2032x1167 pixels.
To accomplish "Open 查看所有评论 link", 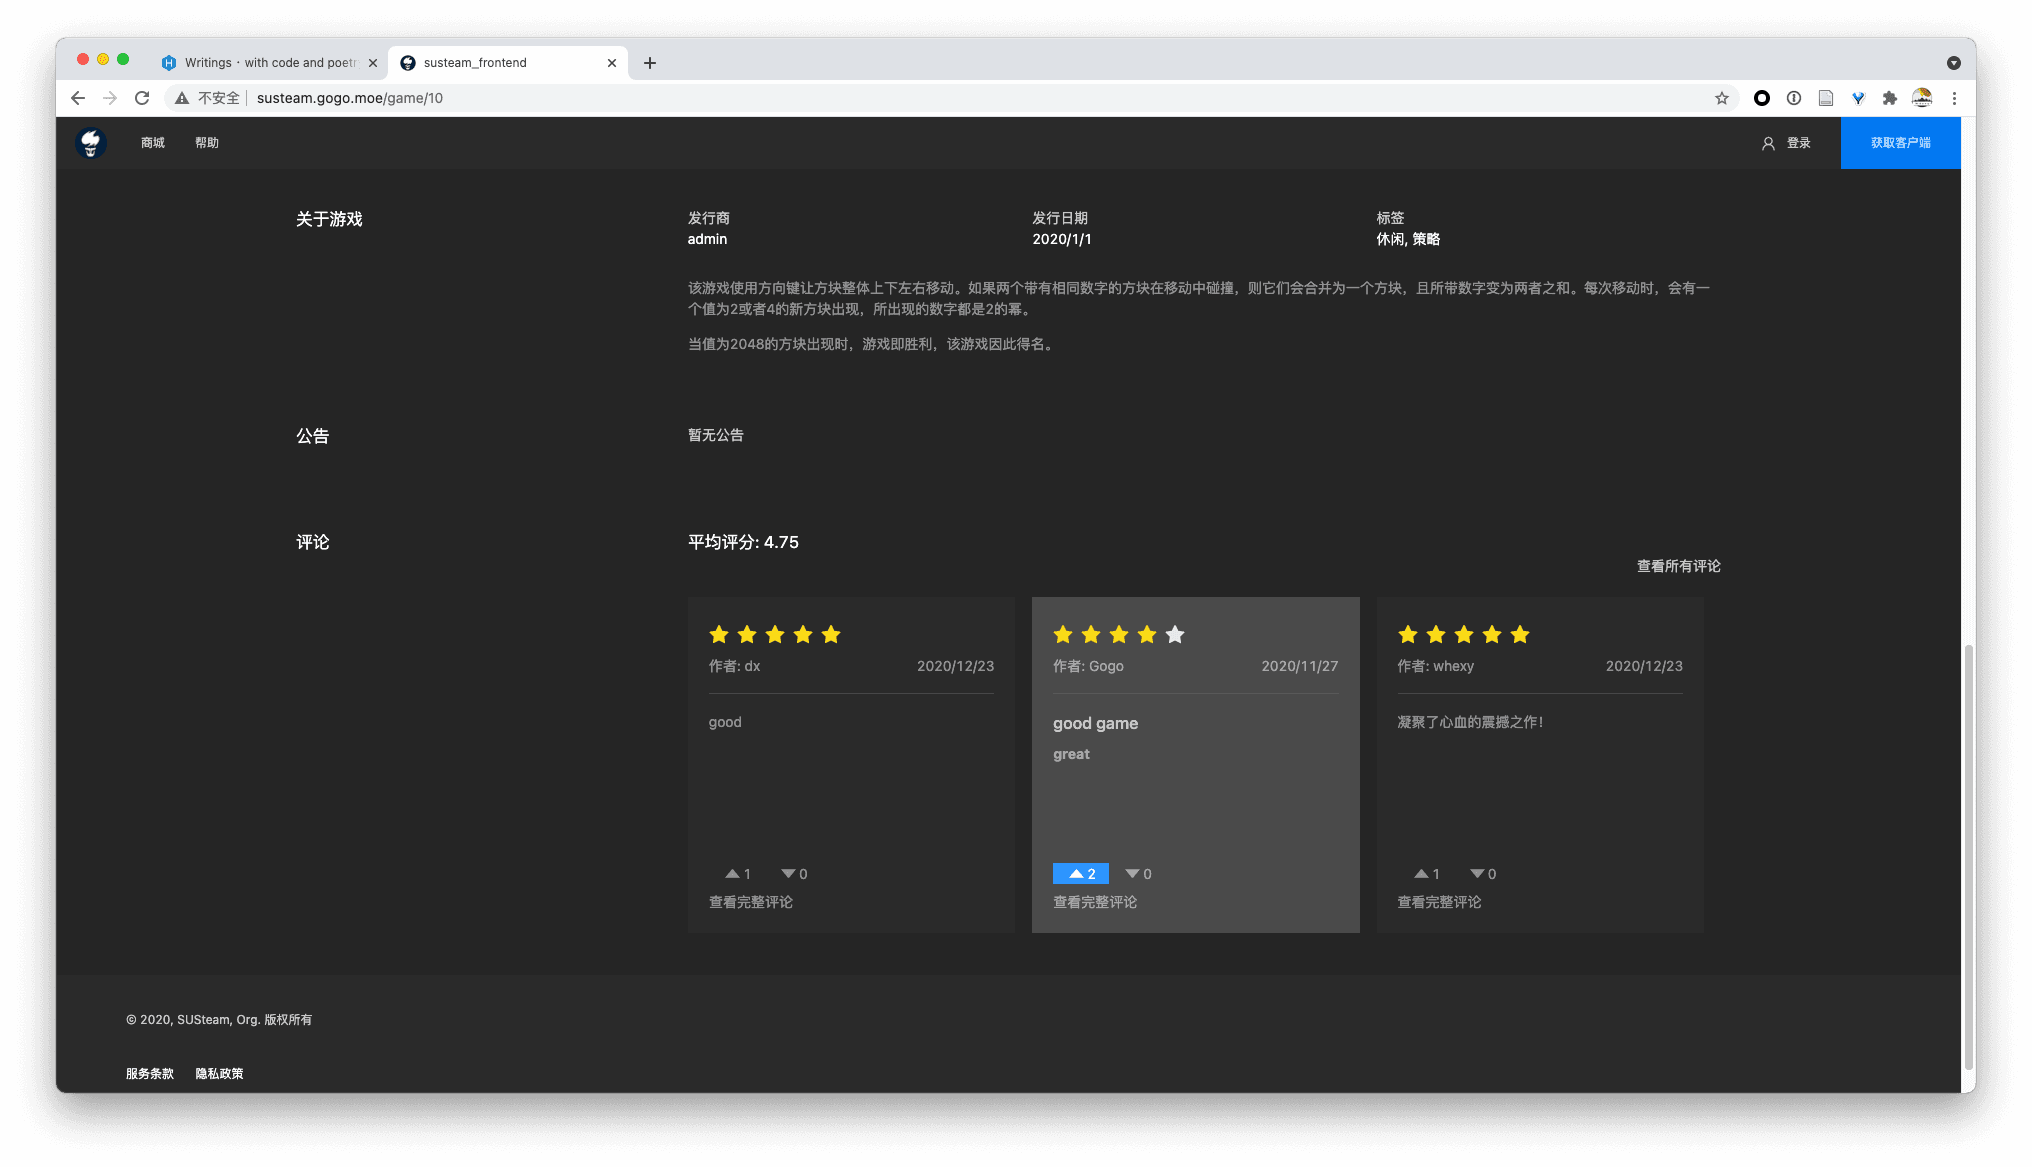I will coord(1678,566).
